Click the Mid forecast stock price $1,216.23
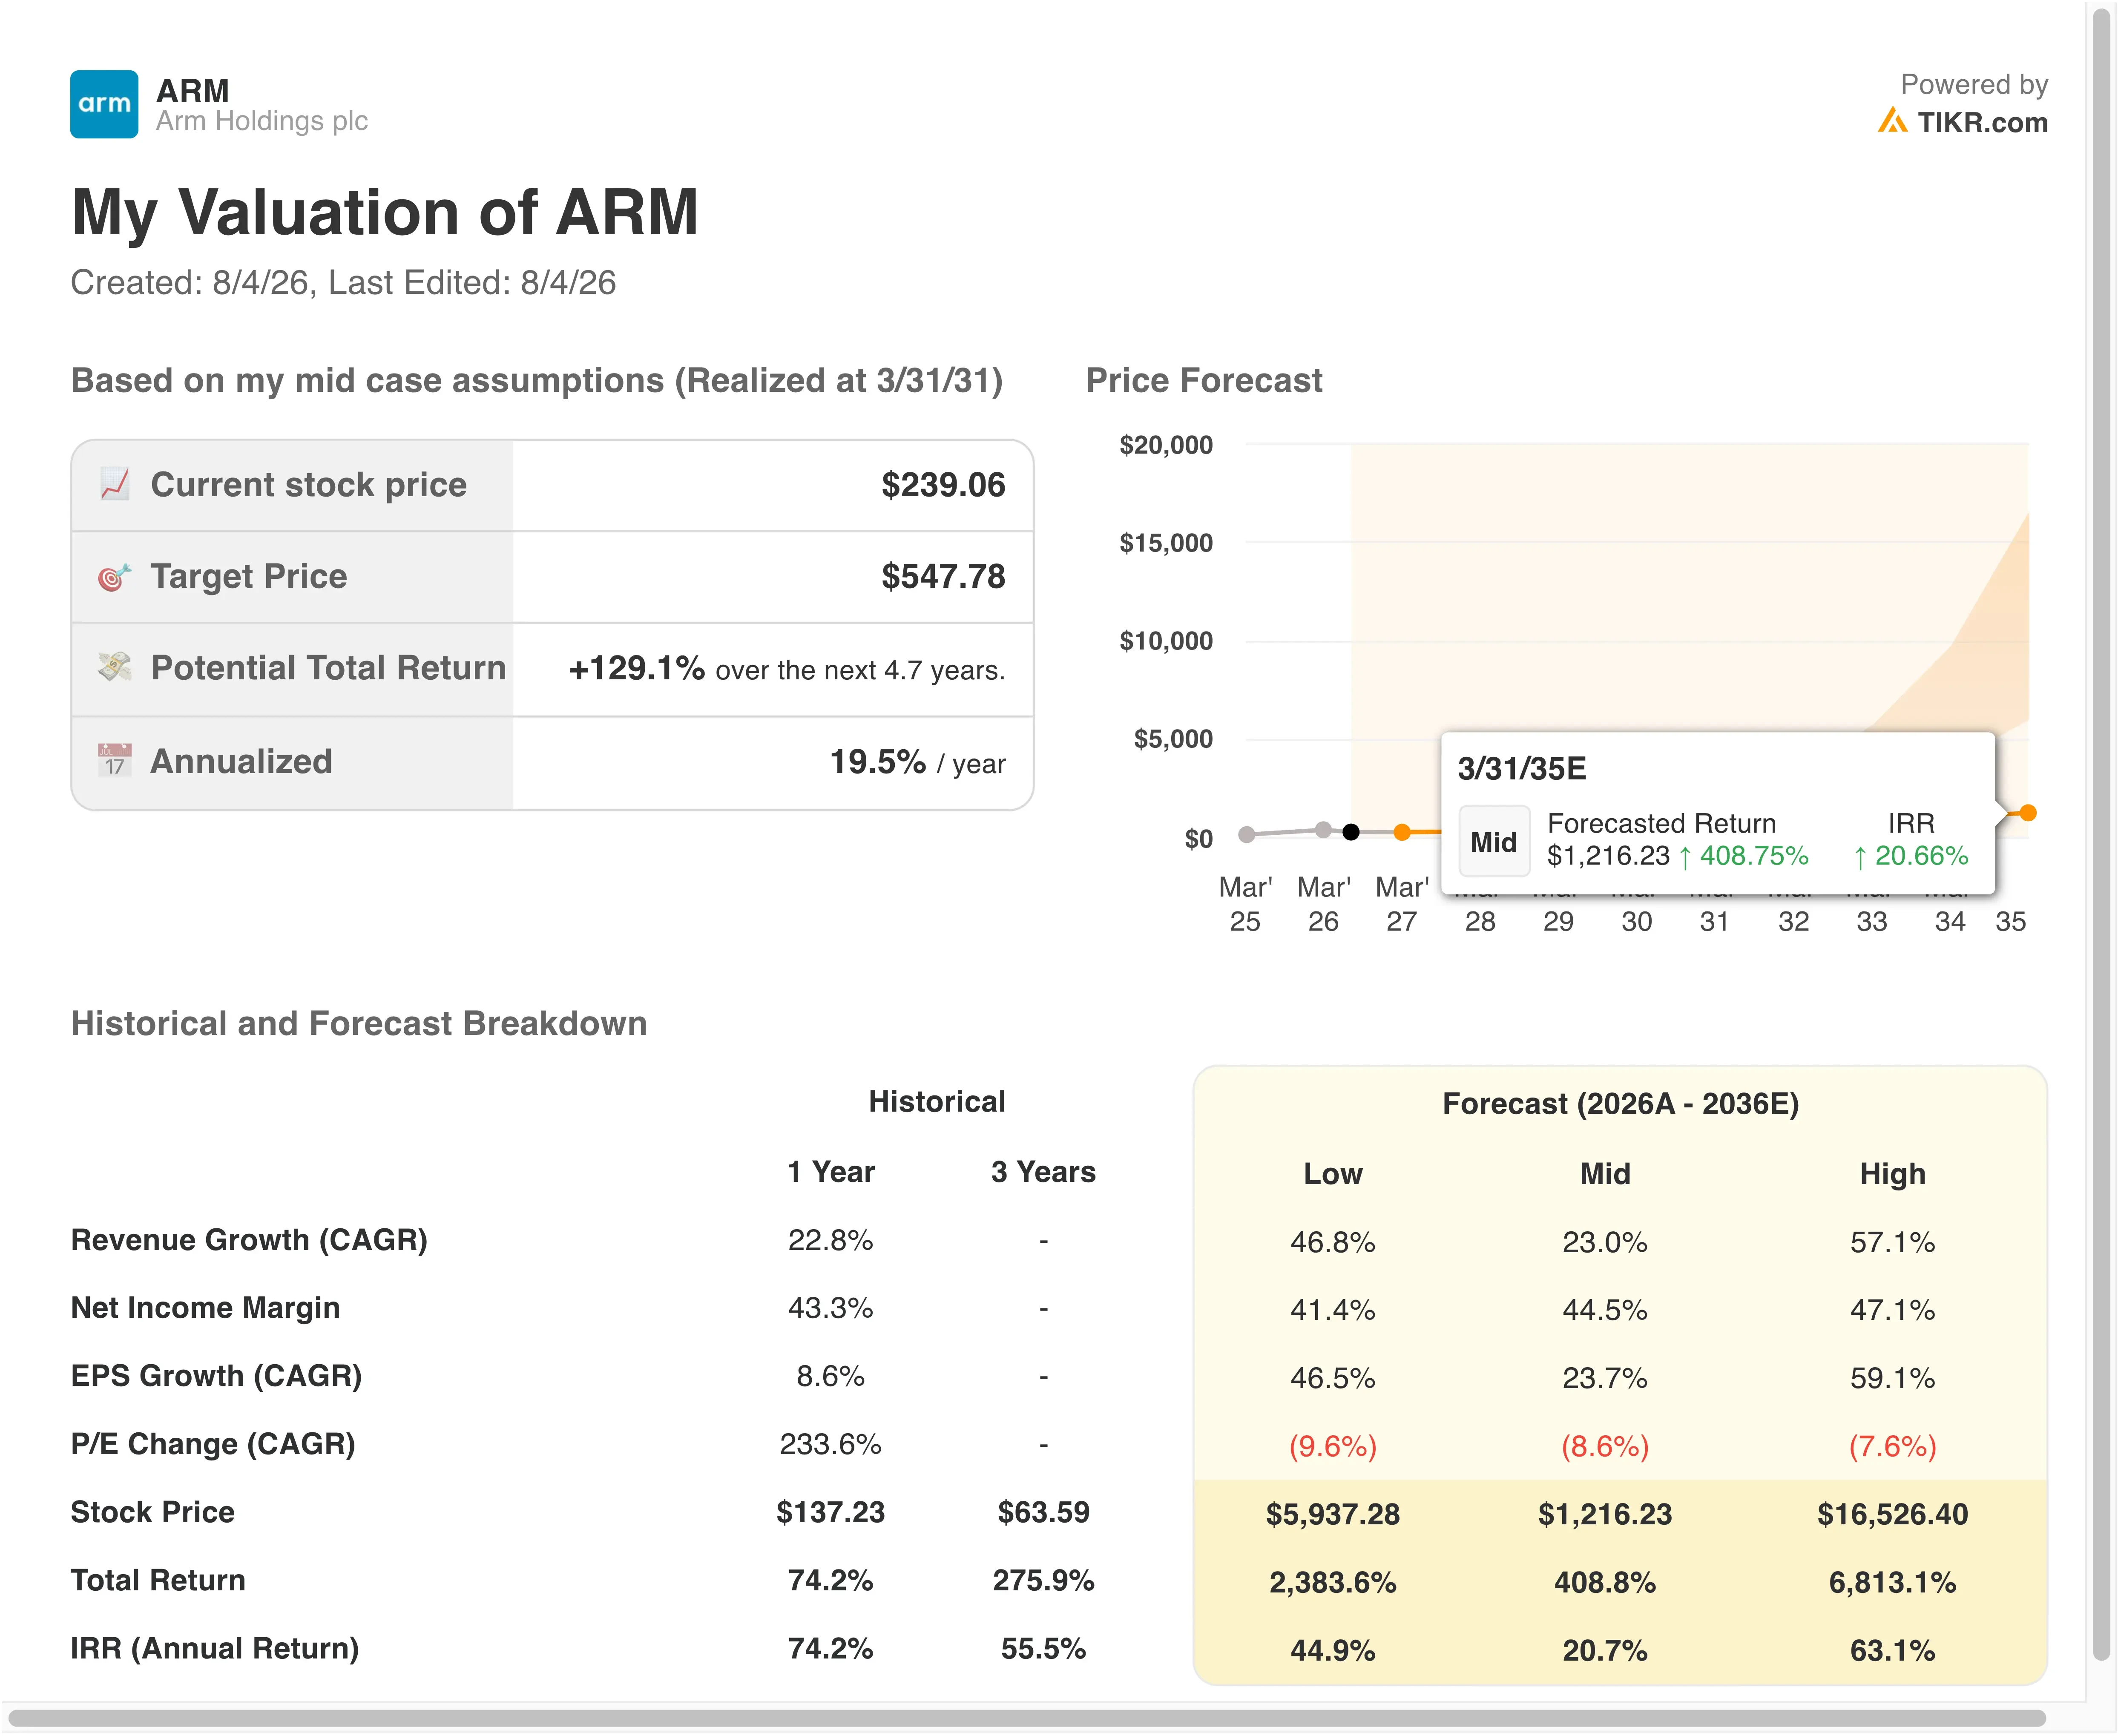 point(1605,1514)
